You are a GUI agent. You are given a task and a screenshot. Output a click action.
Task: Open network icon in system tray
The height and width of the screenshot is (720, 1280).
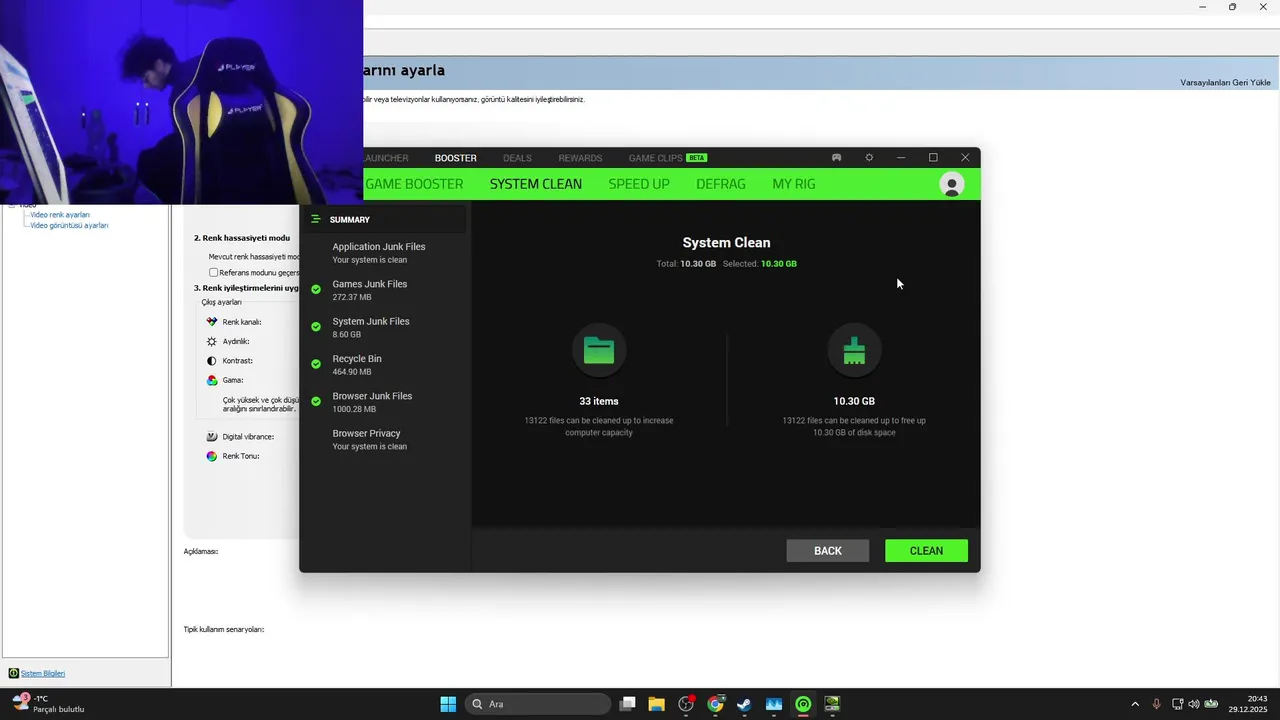(x=1177, y=704)
